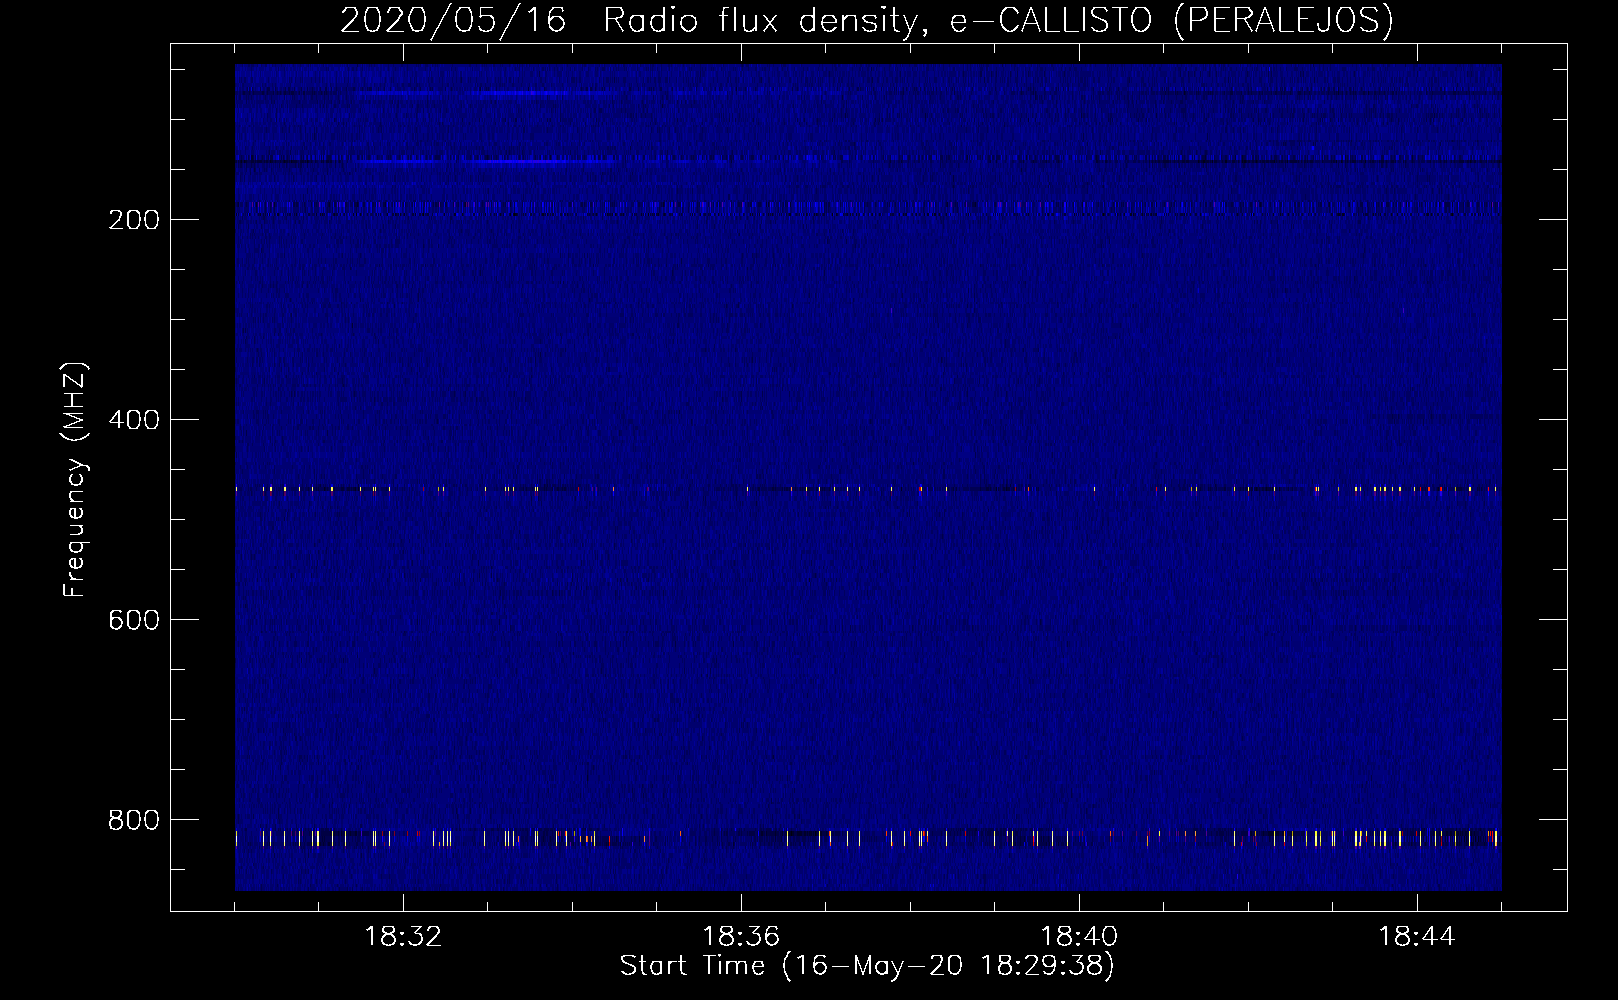
Task: Click the 'Frequency (MHZ)' axis label
Action: [x=75, y=479]
